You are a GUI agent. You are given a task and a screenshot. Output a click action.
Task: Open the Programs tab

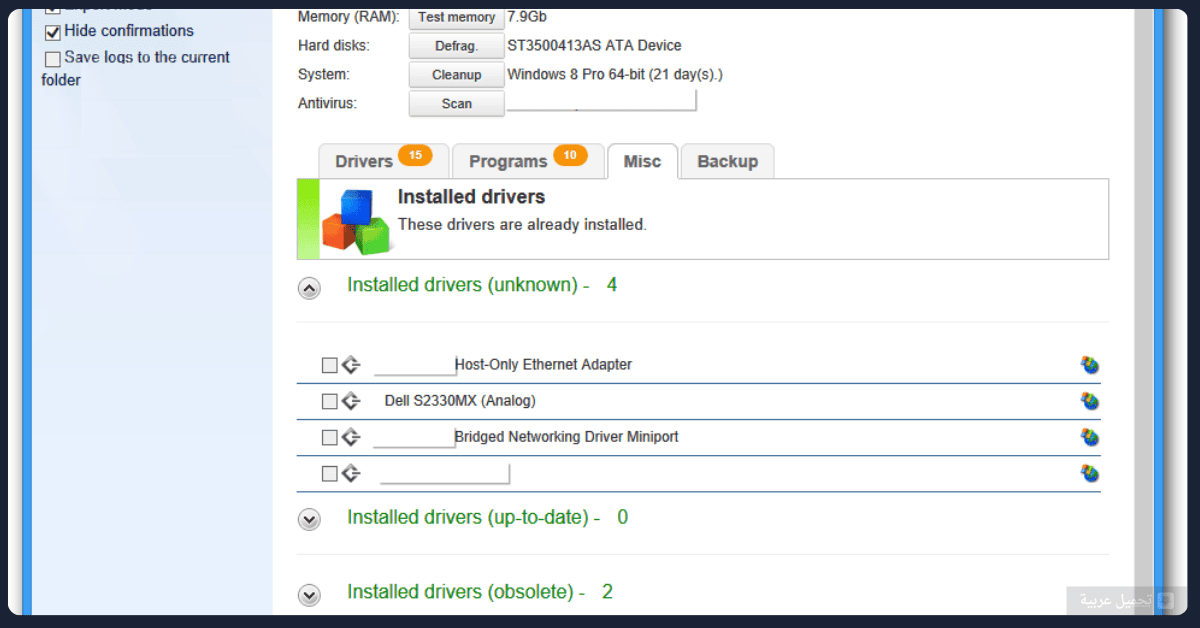click(527, 161)
